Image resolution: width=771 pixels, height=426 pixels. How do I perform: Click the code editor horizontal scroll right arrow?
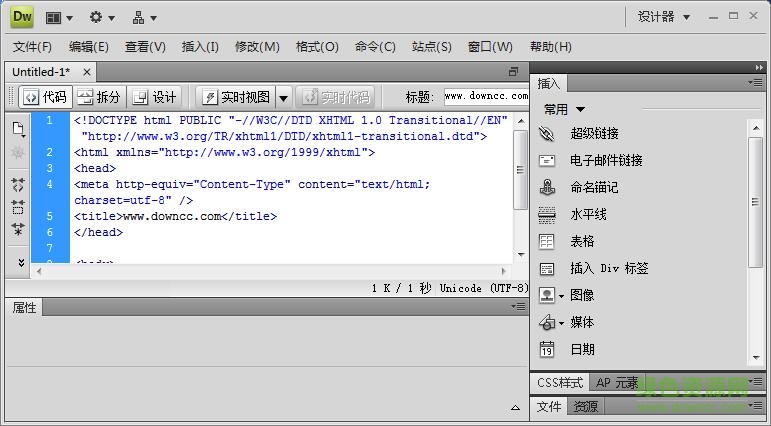pos(504,271)
